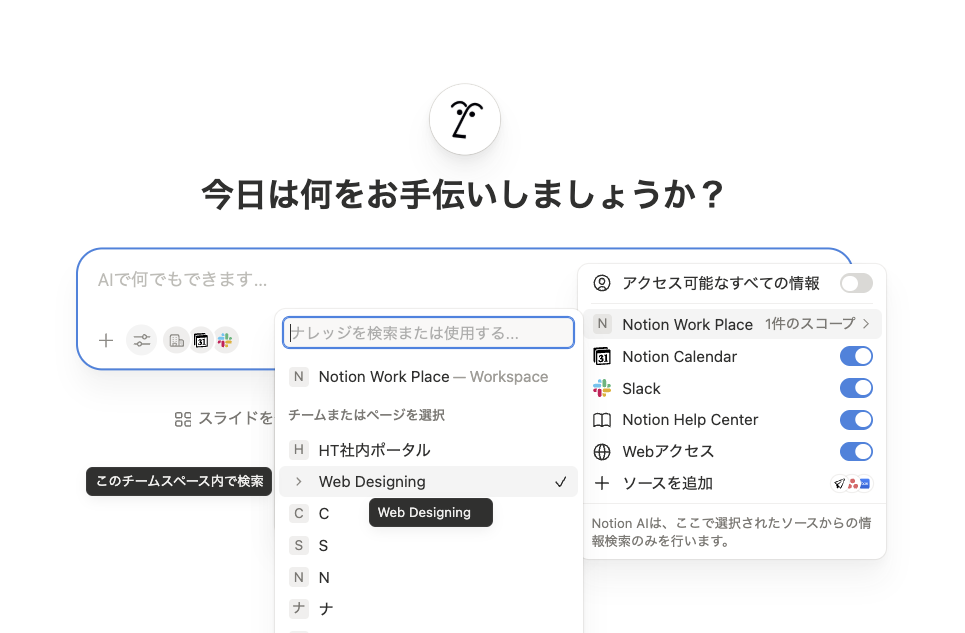Click the スライドを suggestion chip
Viewport: 965px width, 633px height.
pyautogui.click(x=224, y=419)
